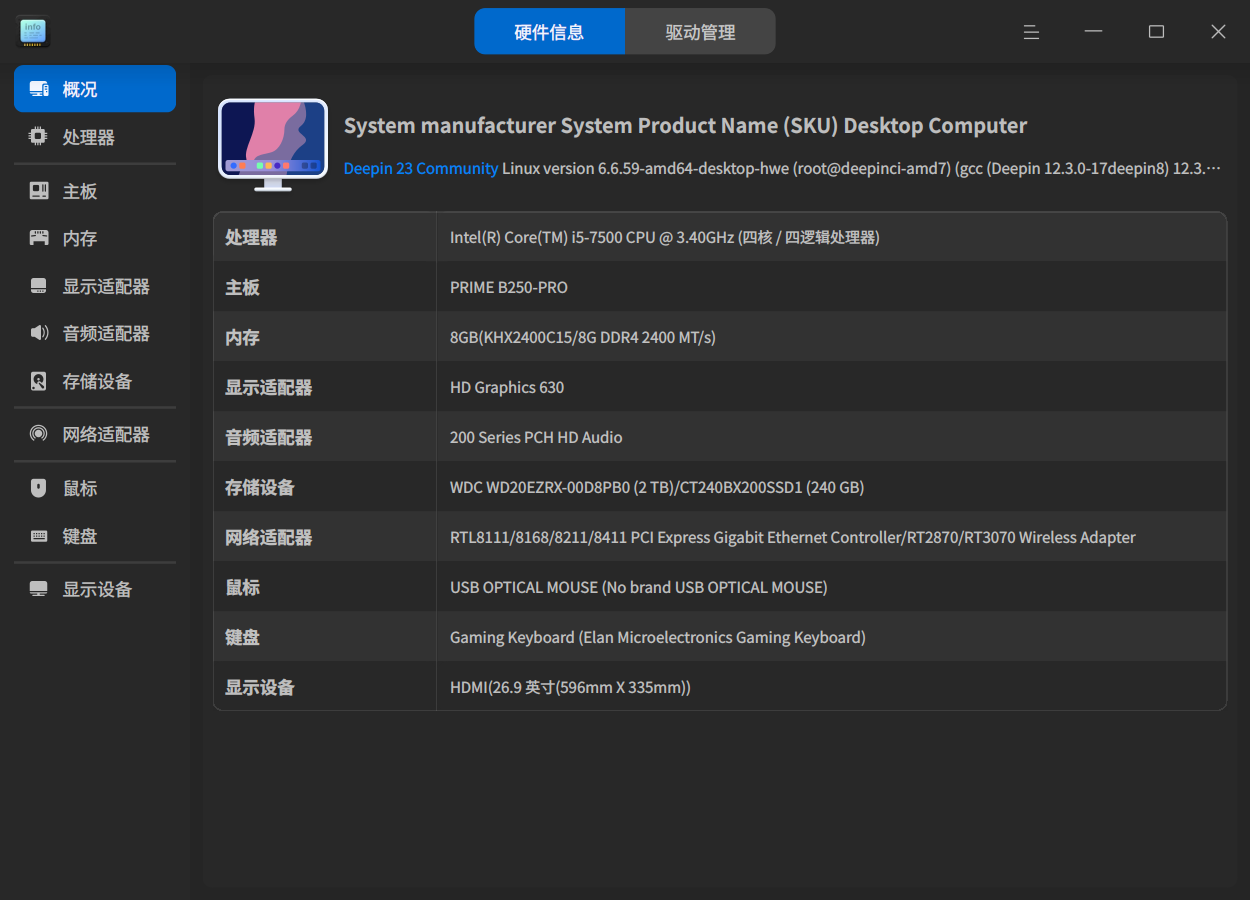The height and width of the screenshot is (900, 1250).
Task: Click the 显示设备 row label in table
Action: click(x=260, y=687)
